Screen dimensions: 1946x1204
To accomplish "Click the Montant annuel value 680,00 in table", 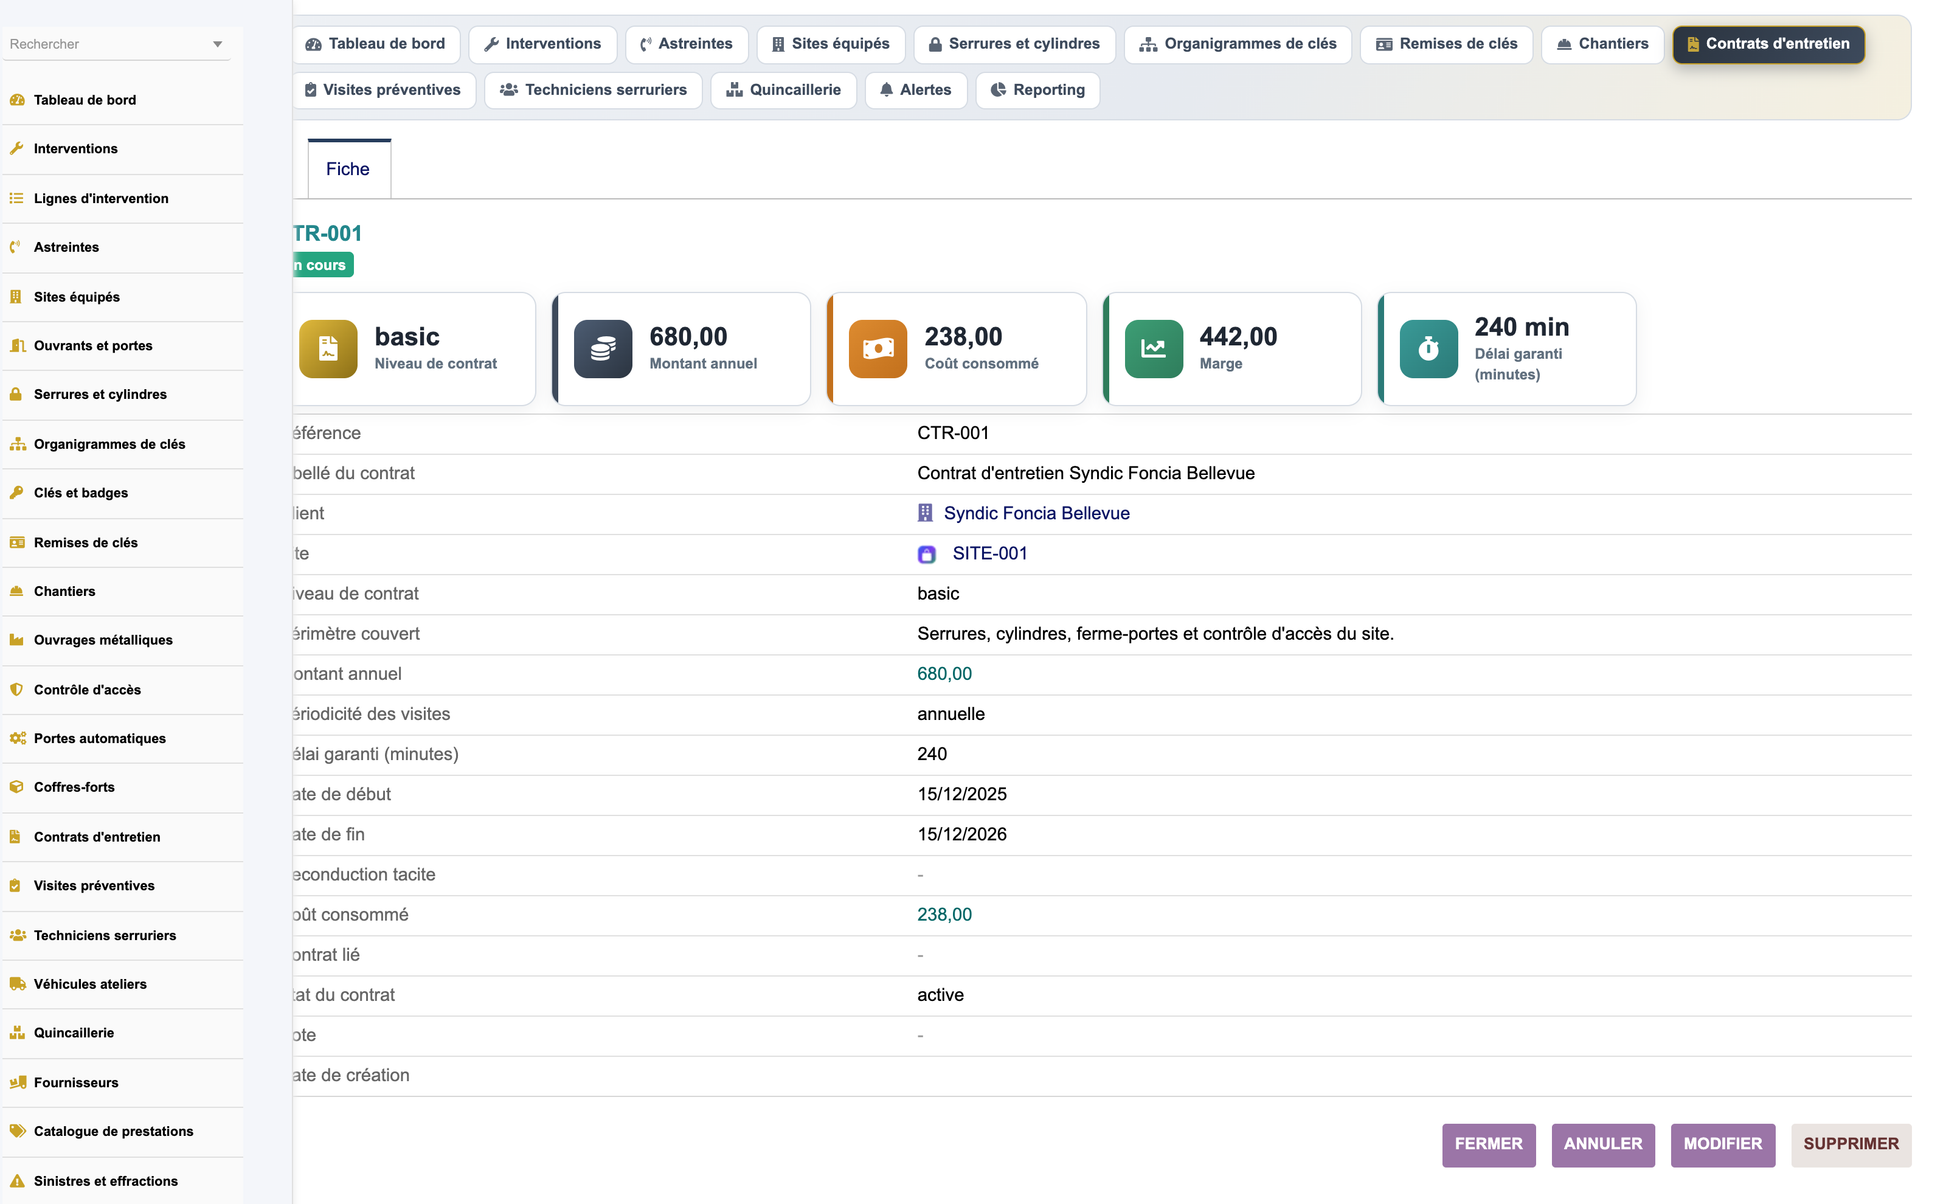I will 945,674.
